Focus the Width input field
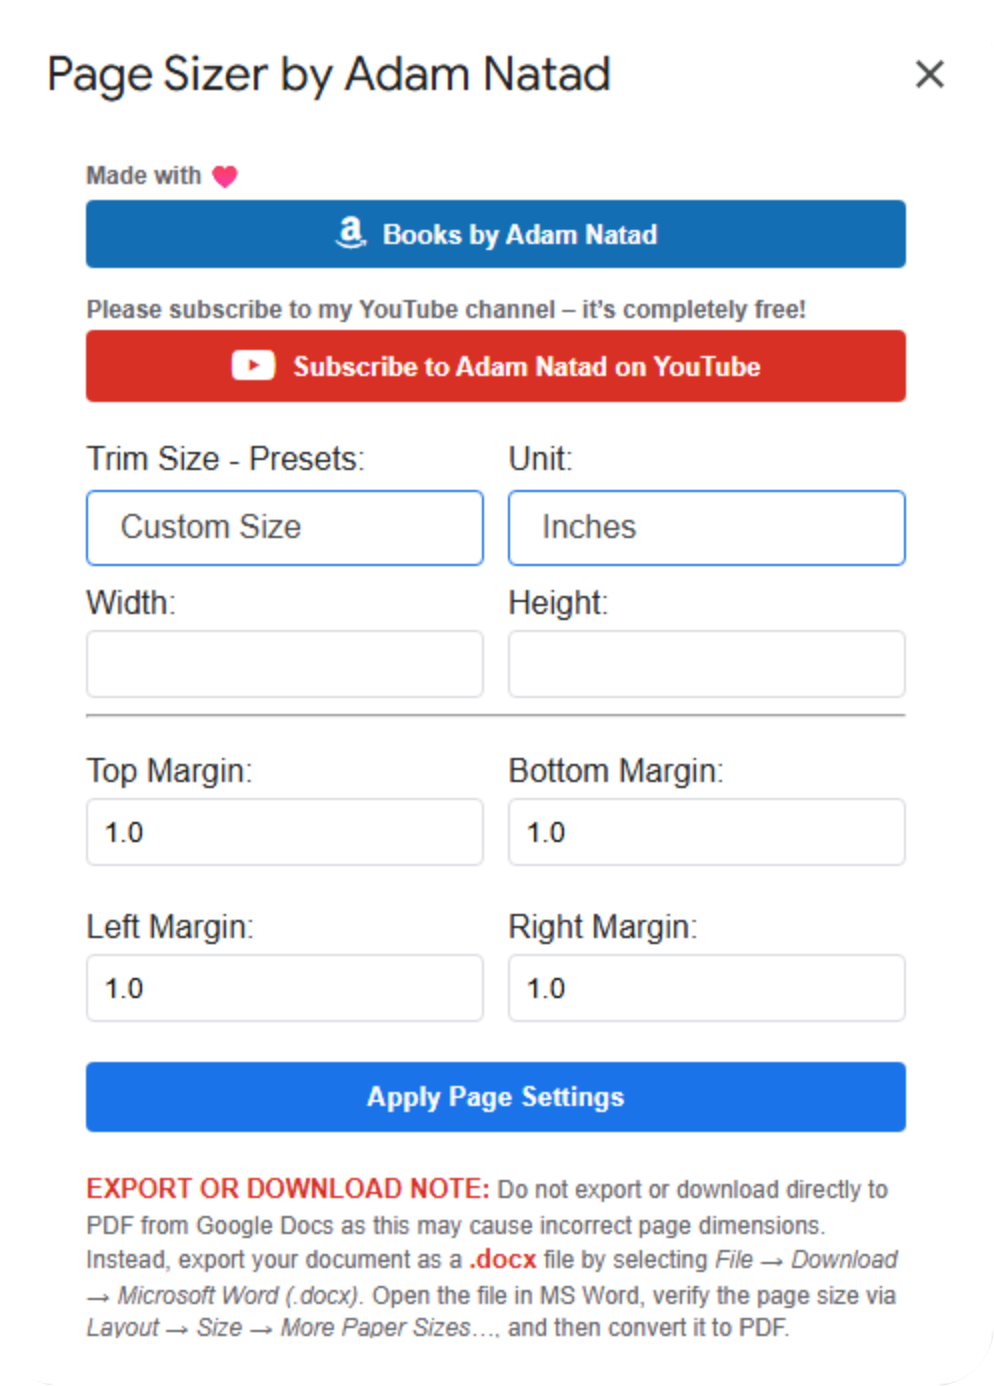 point(285,664)
